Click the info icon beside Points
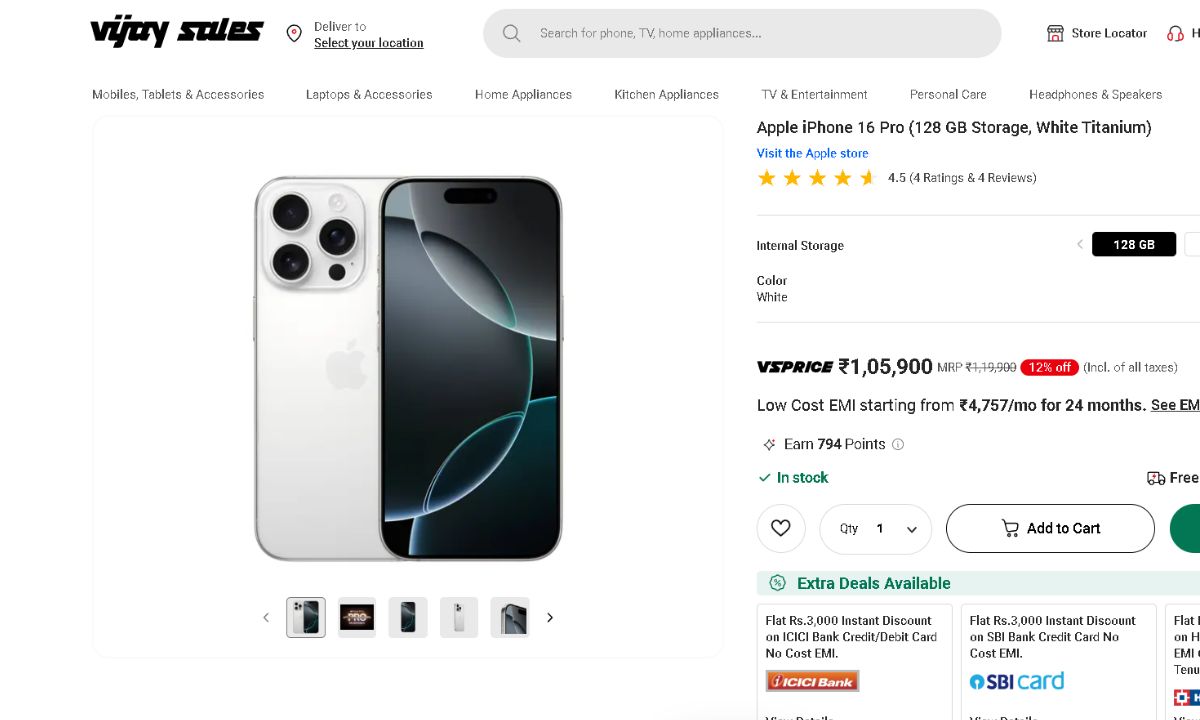 click(x=898, y=445)
